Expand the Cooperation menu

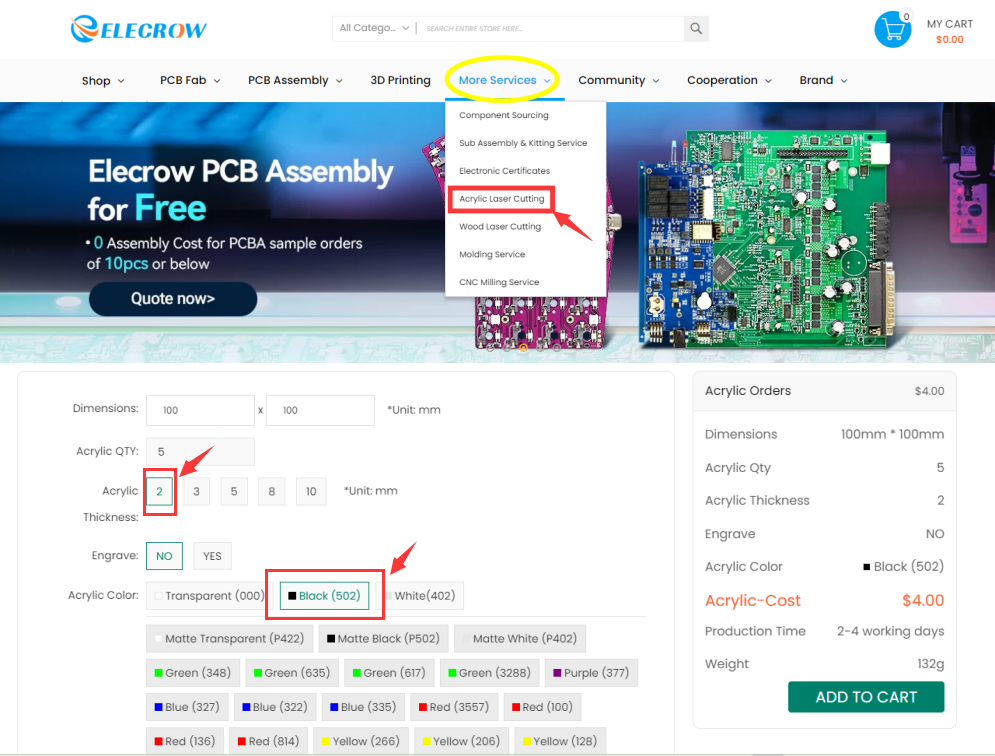coord(729,80)
